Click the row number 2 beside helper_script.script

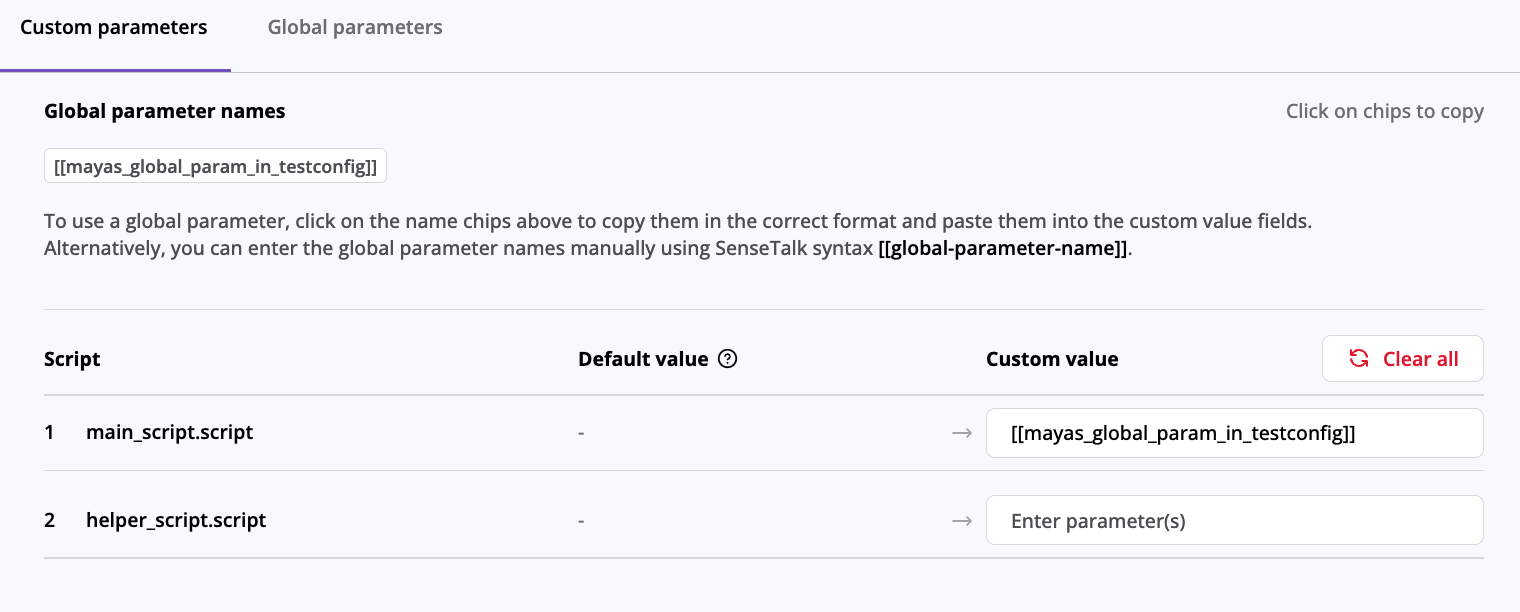point(50,520)
